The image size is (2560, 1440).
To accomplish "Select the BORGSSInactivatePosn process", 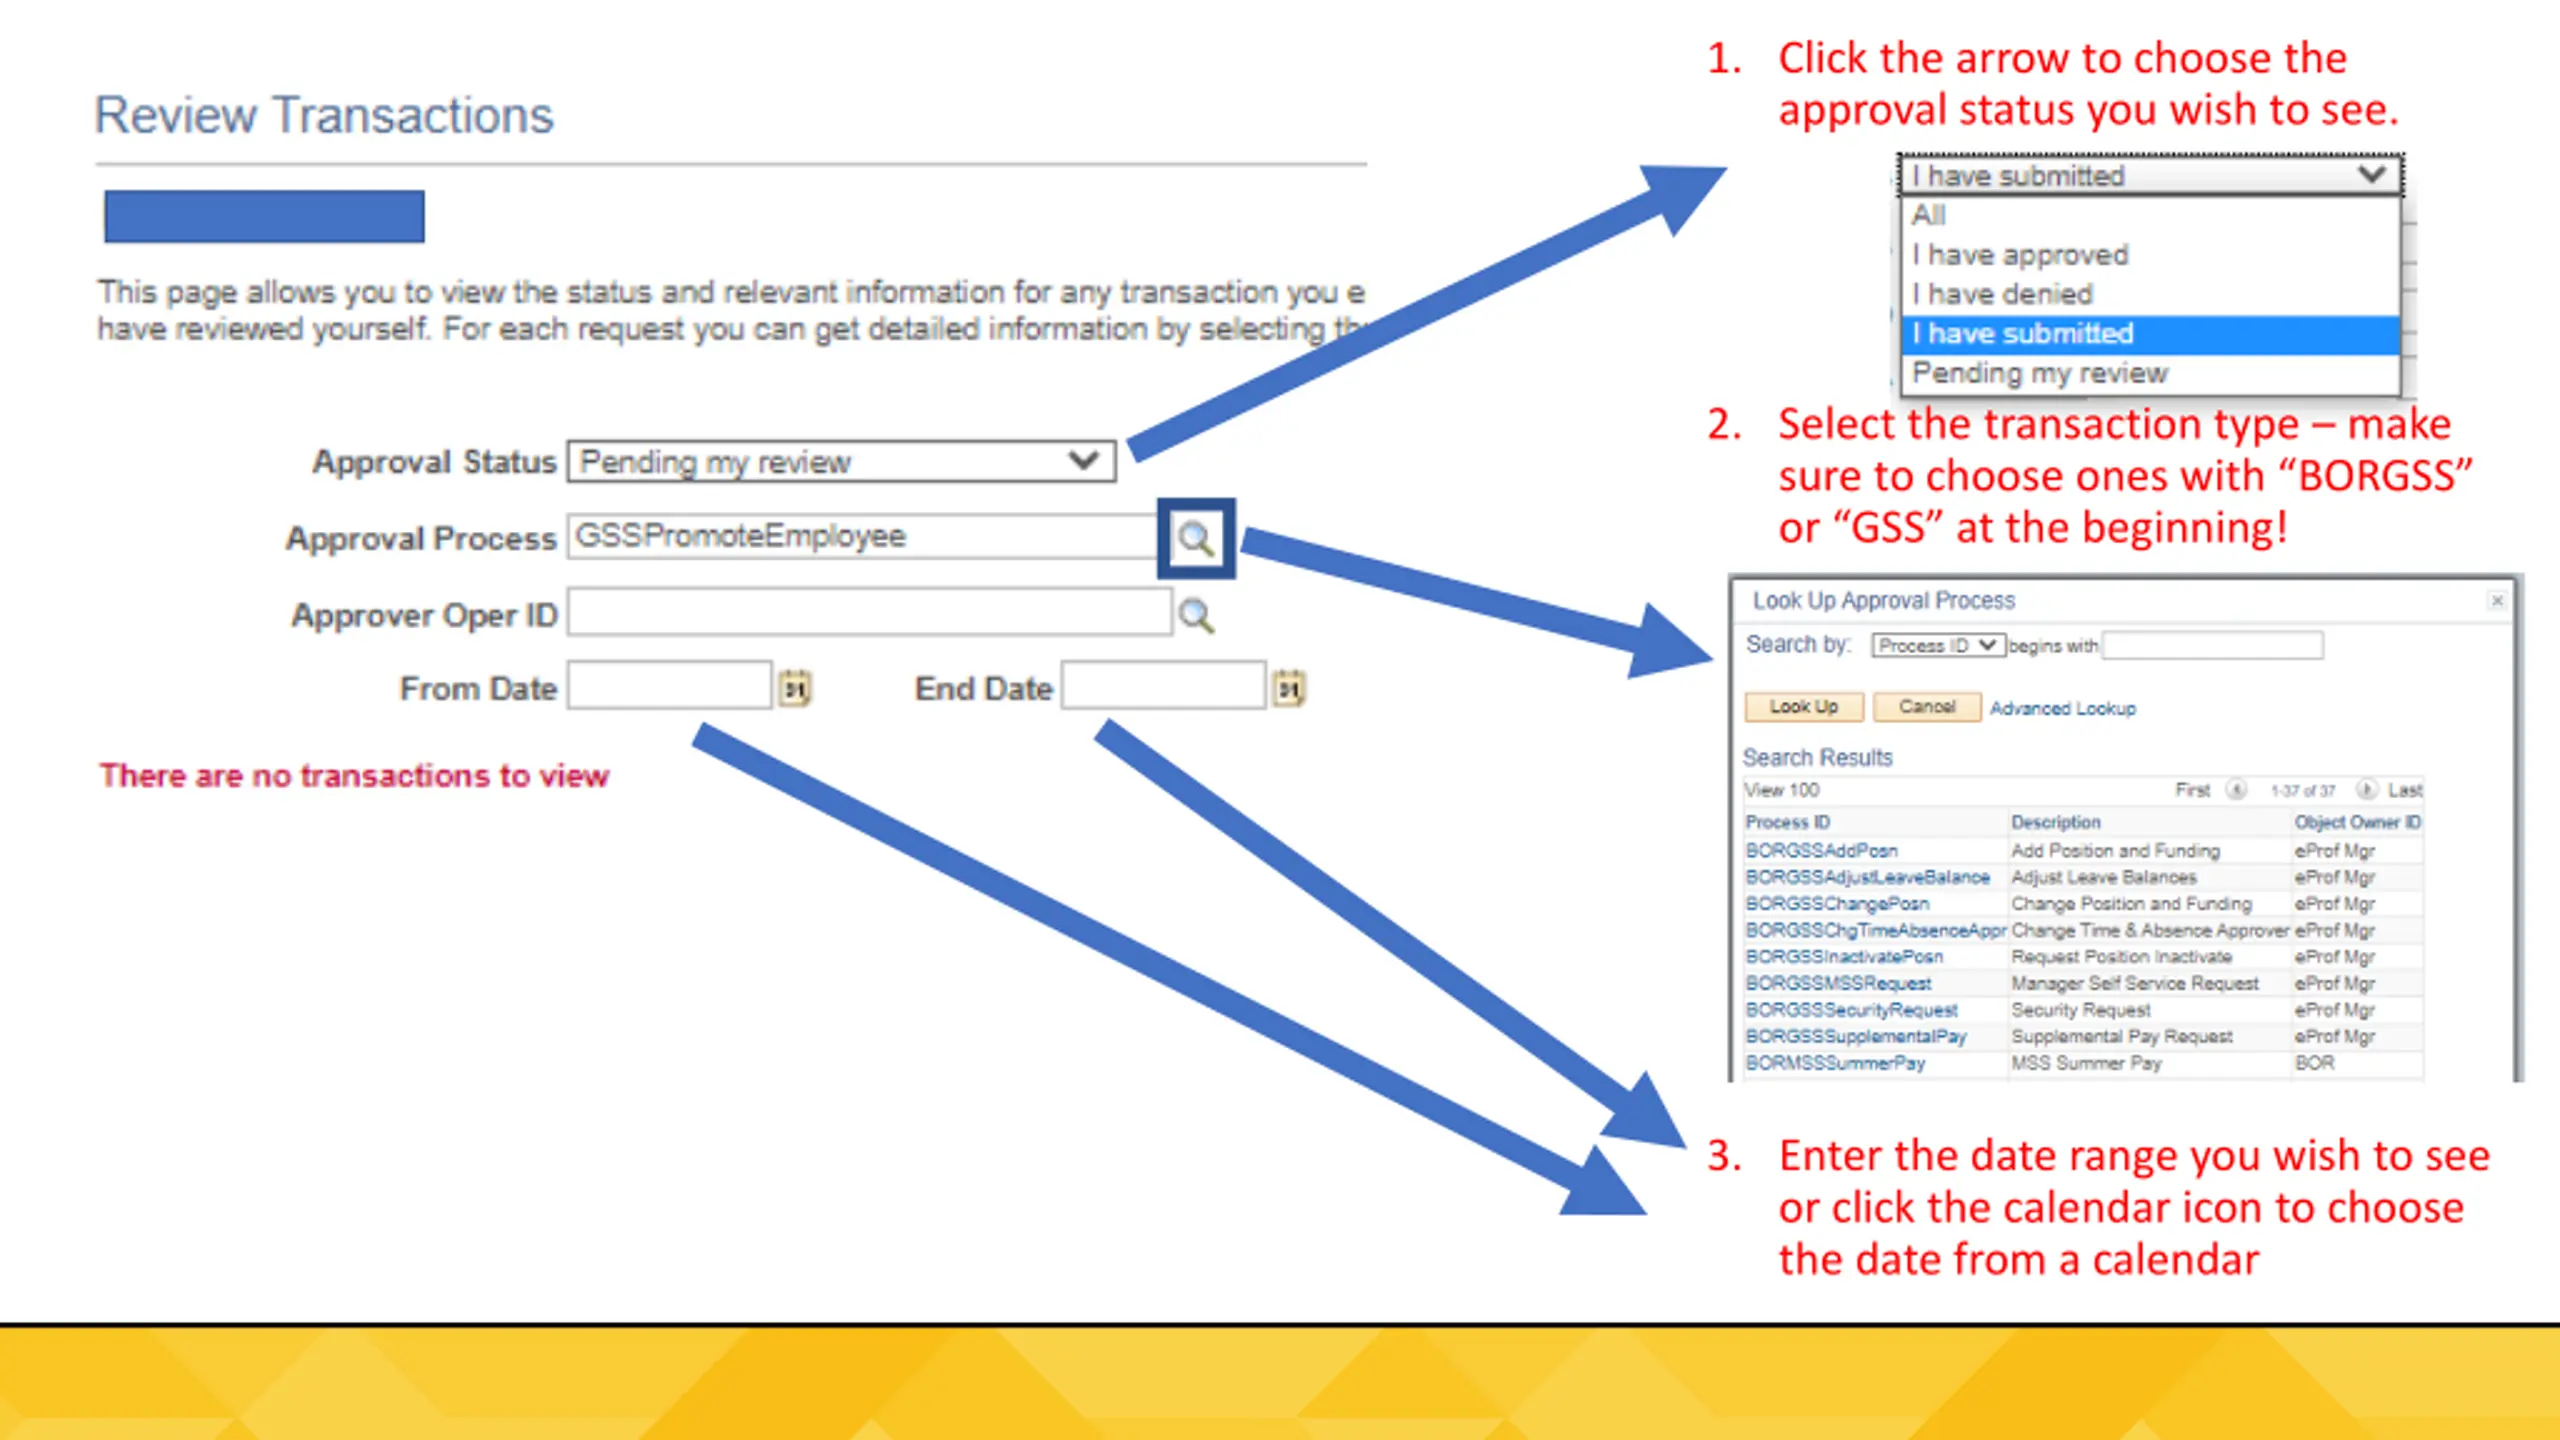I will coord(1844,957).
